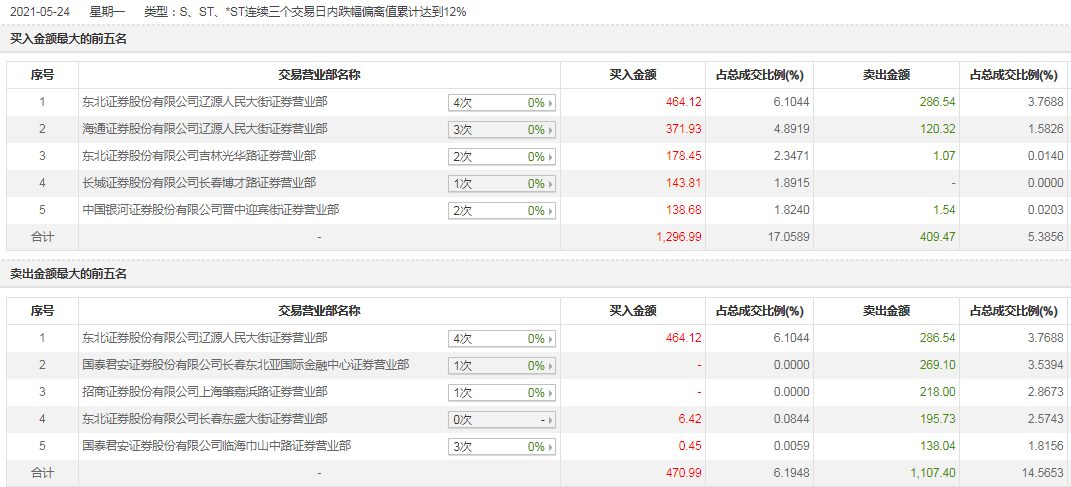Expand the 2次 0% box for 东北证券吉林光华路
This screenshot has height=487, width=1071.
click(x=502, y=156)
